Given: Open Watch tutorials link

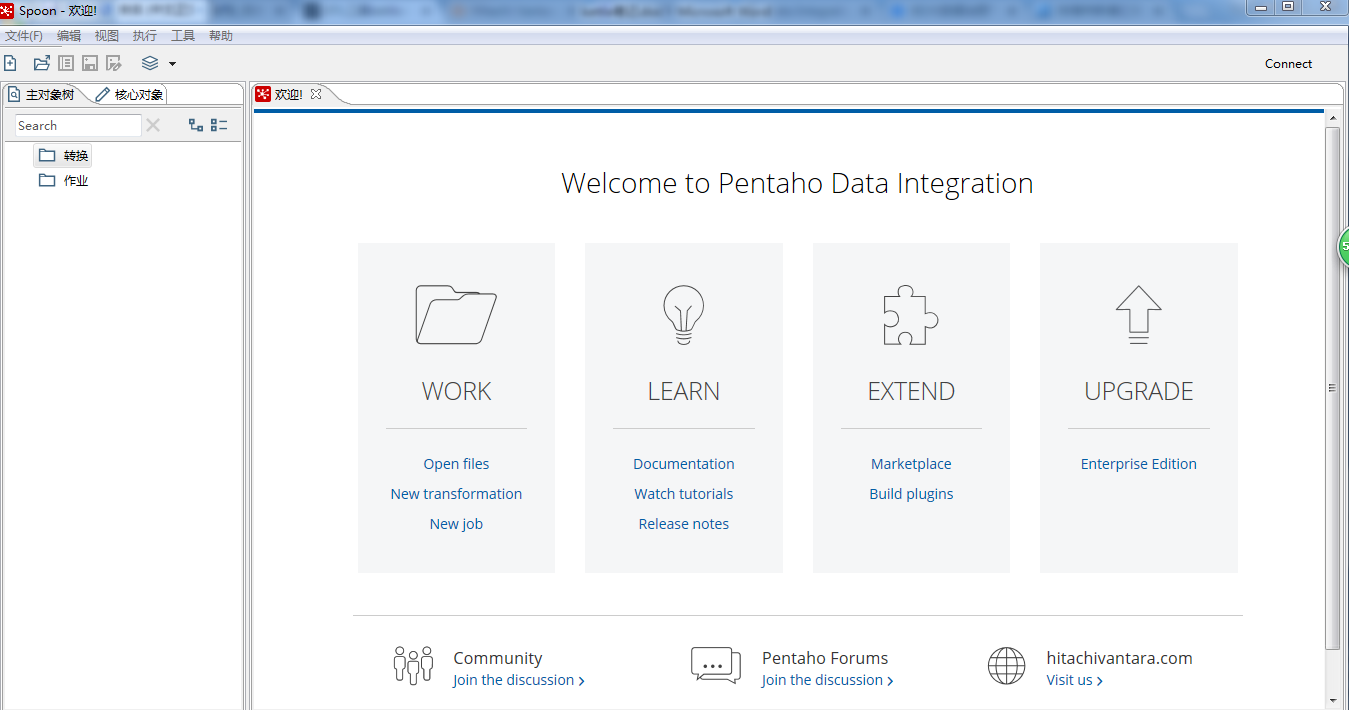Looking at the screenshot, I should click(684, 494).
